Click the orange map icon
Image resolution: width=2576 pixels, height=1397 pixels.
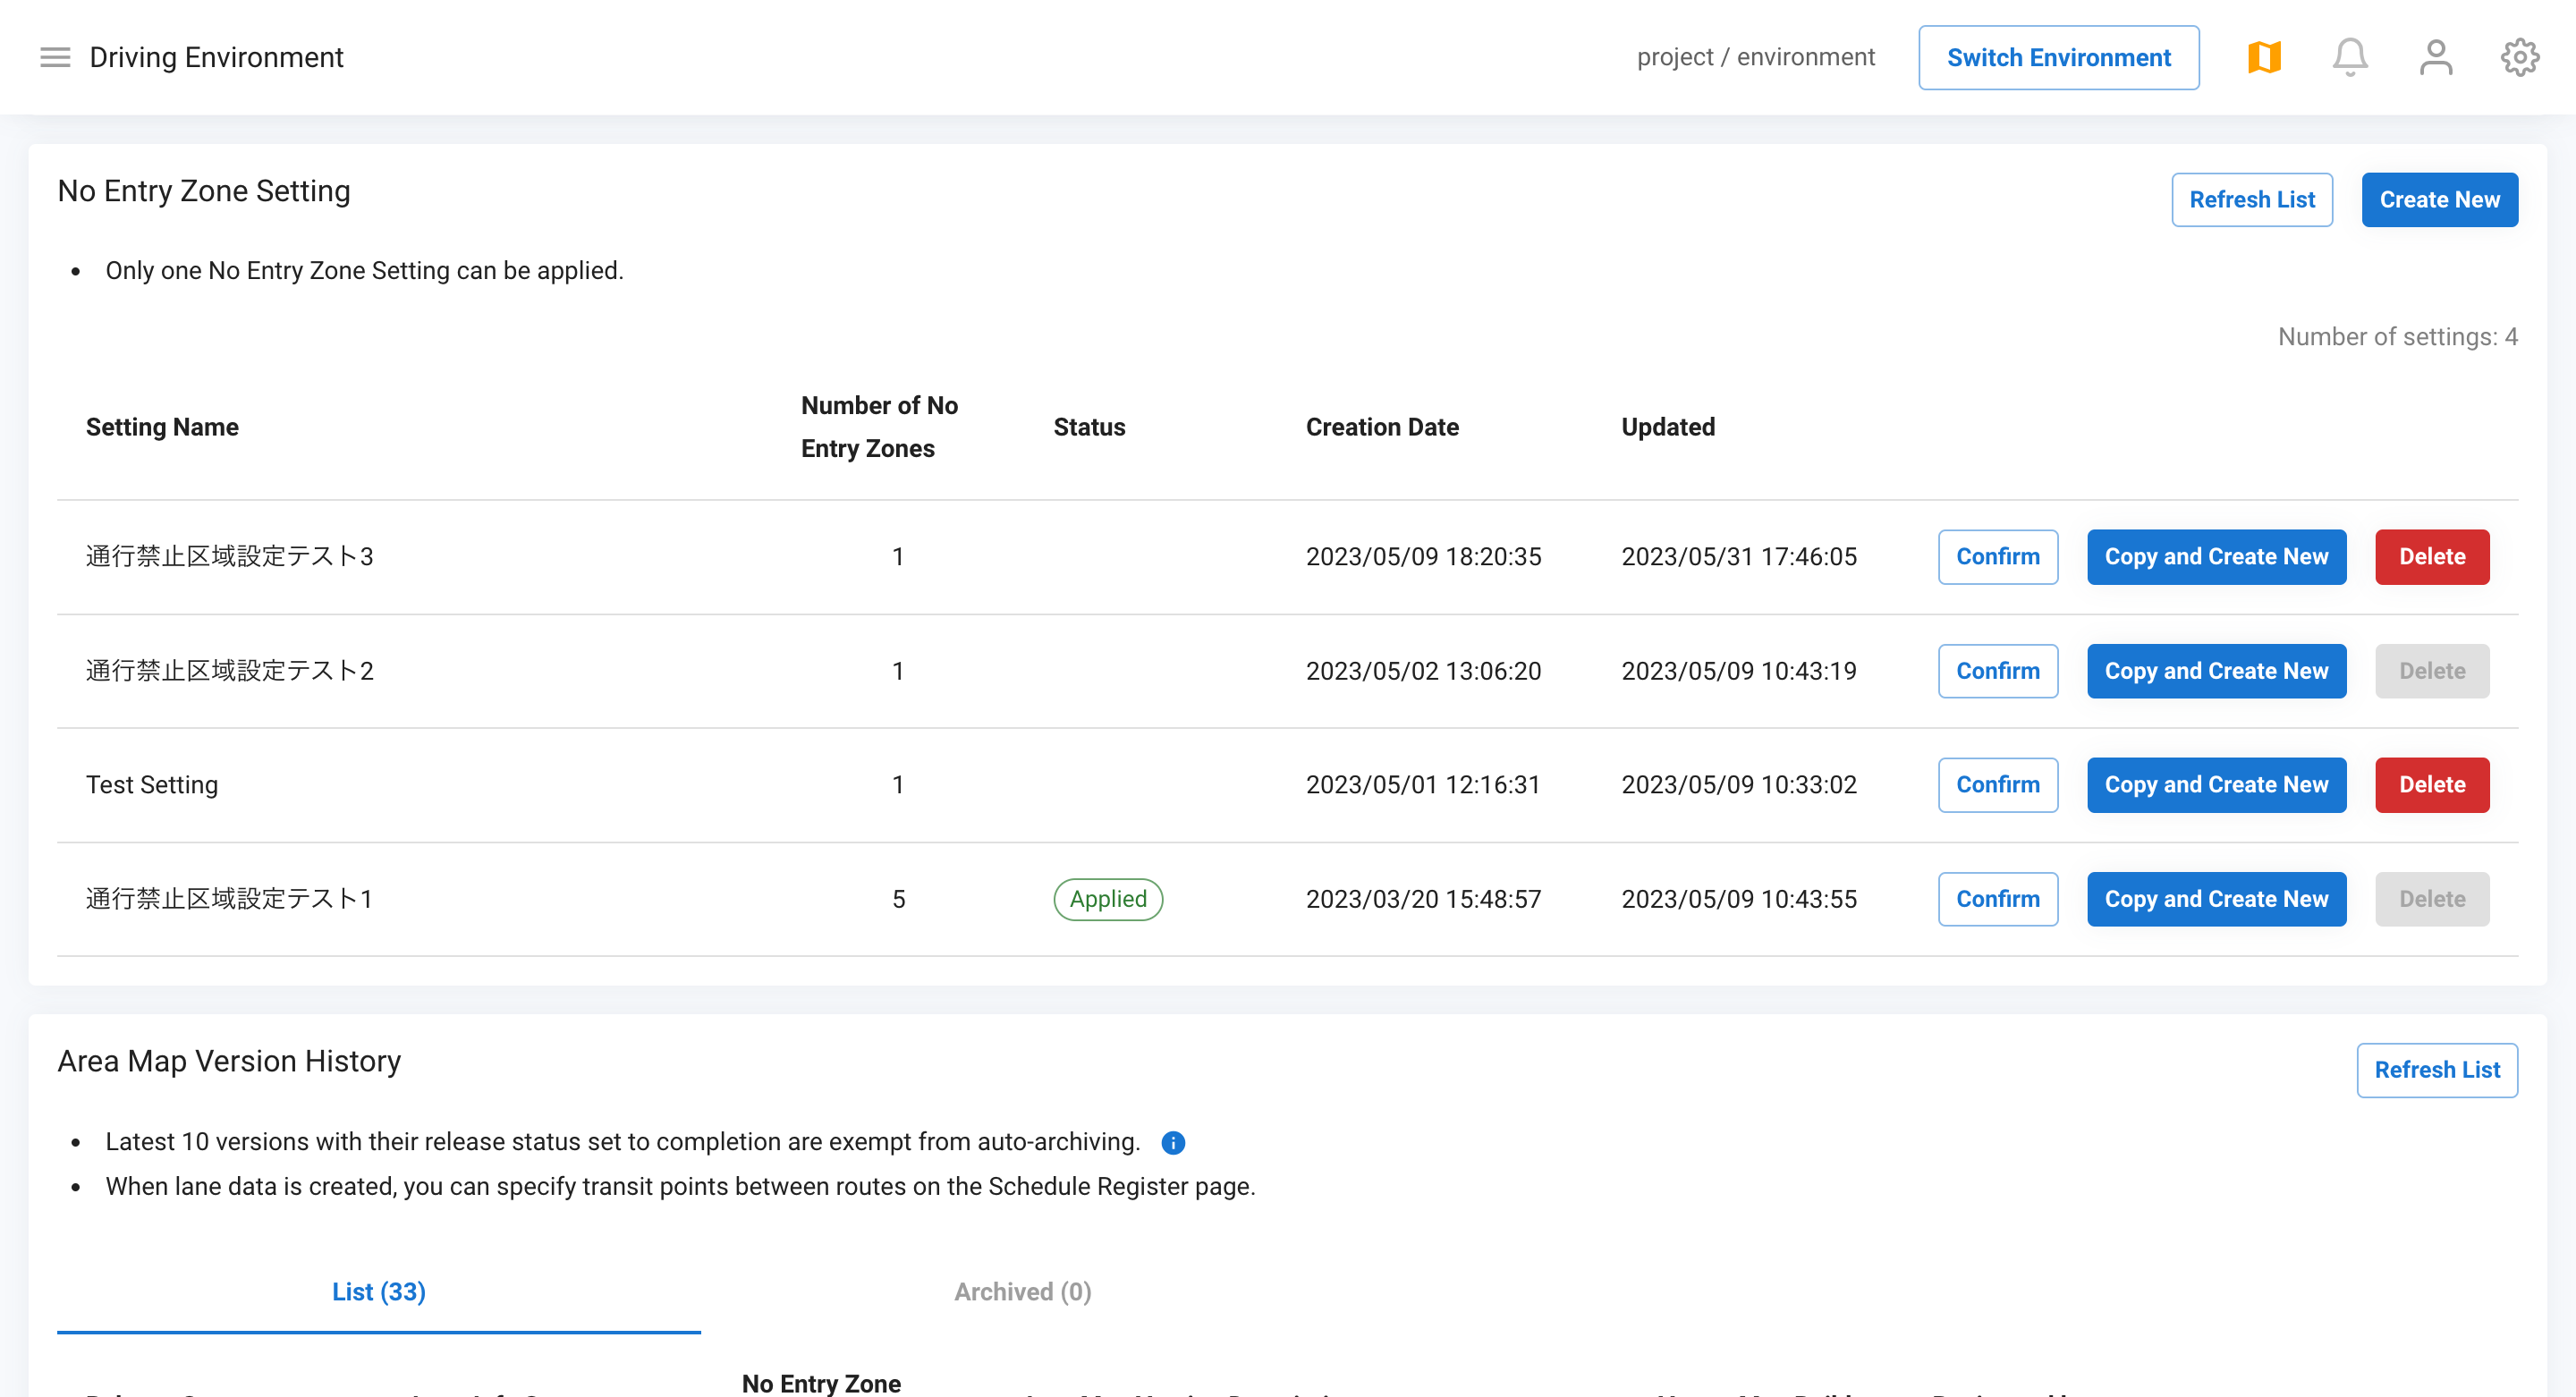pos(2264,57)
